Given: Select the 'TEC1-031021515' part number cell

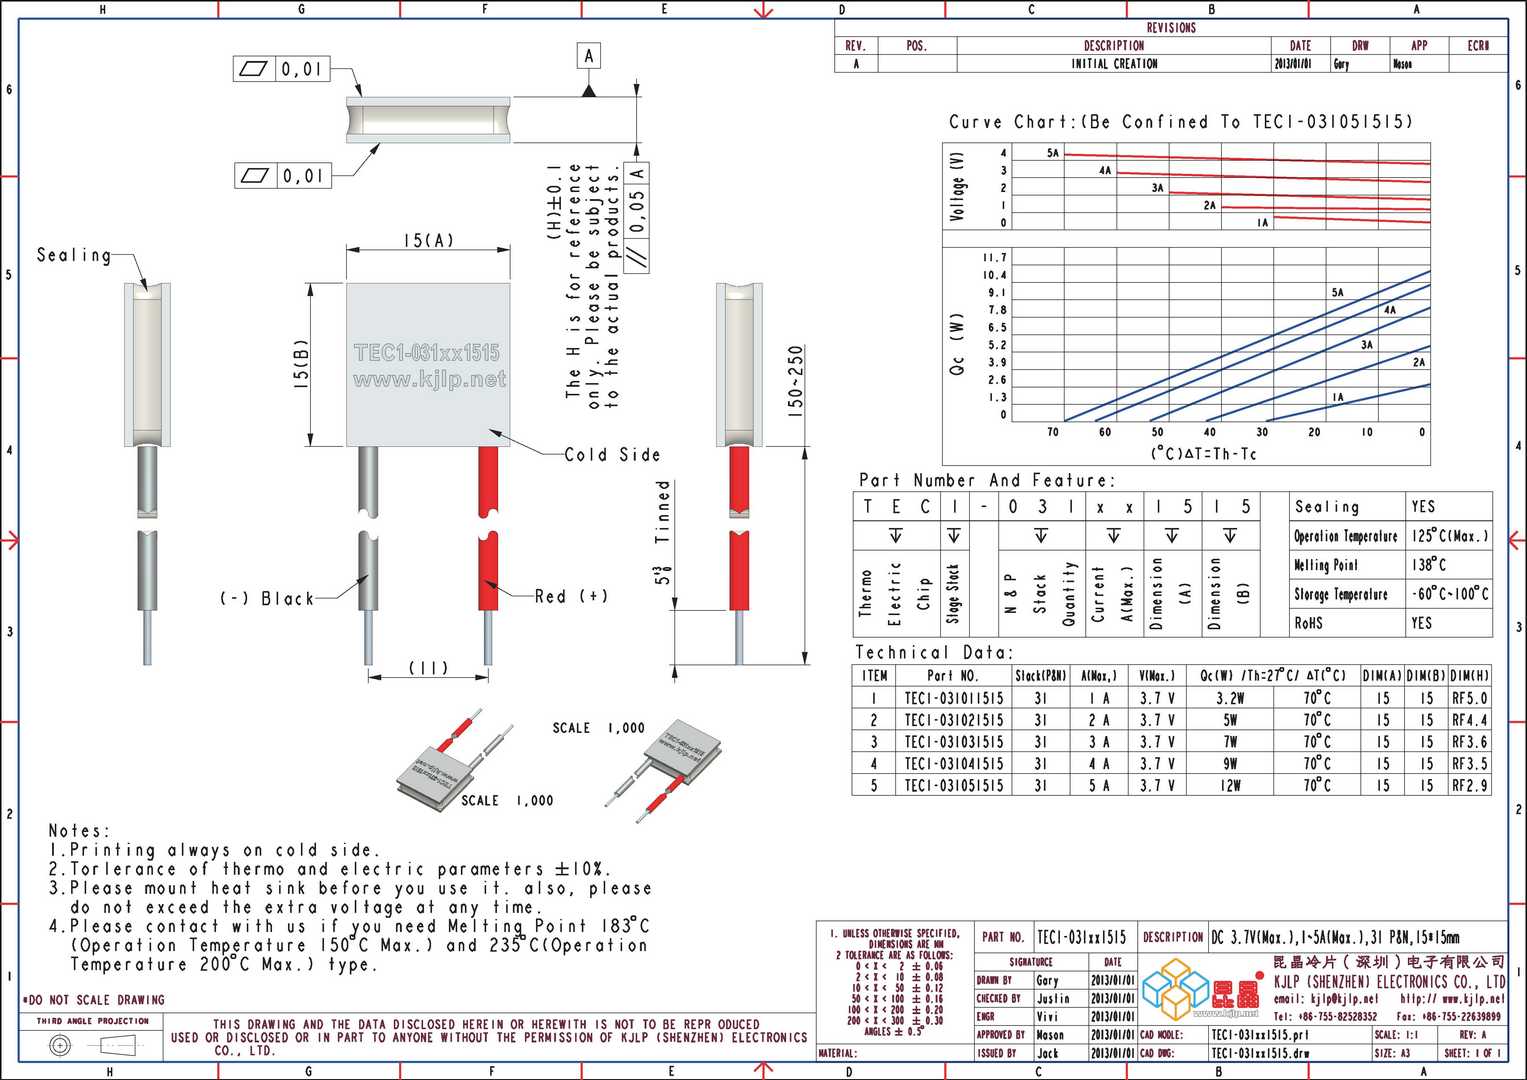Looking at the screenshot, I should [x=954, y=720].
